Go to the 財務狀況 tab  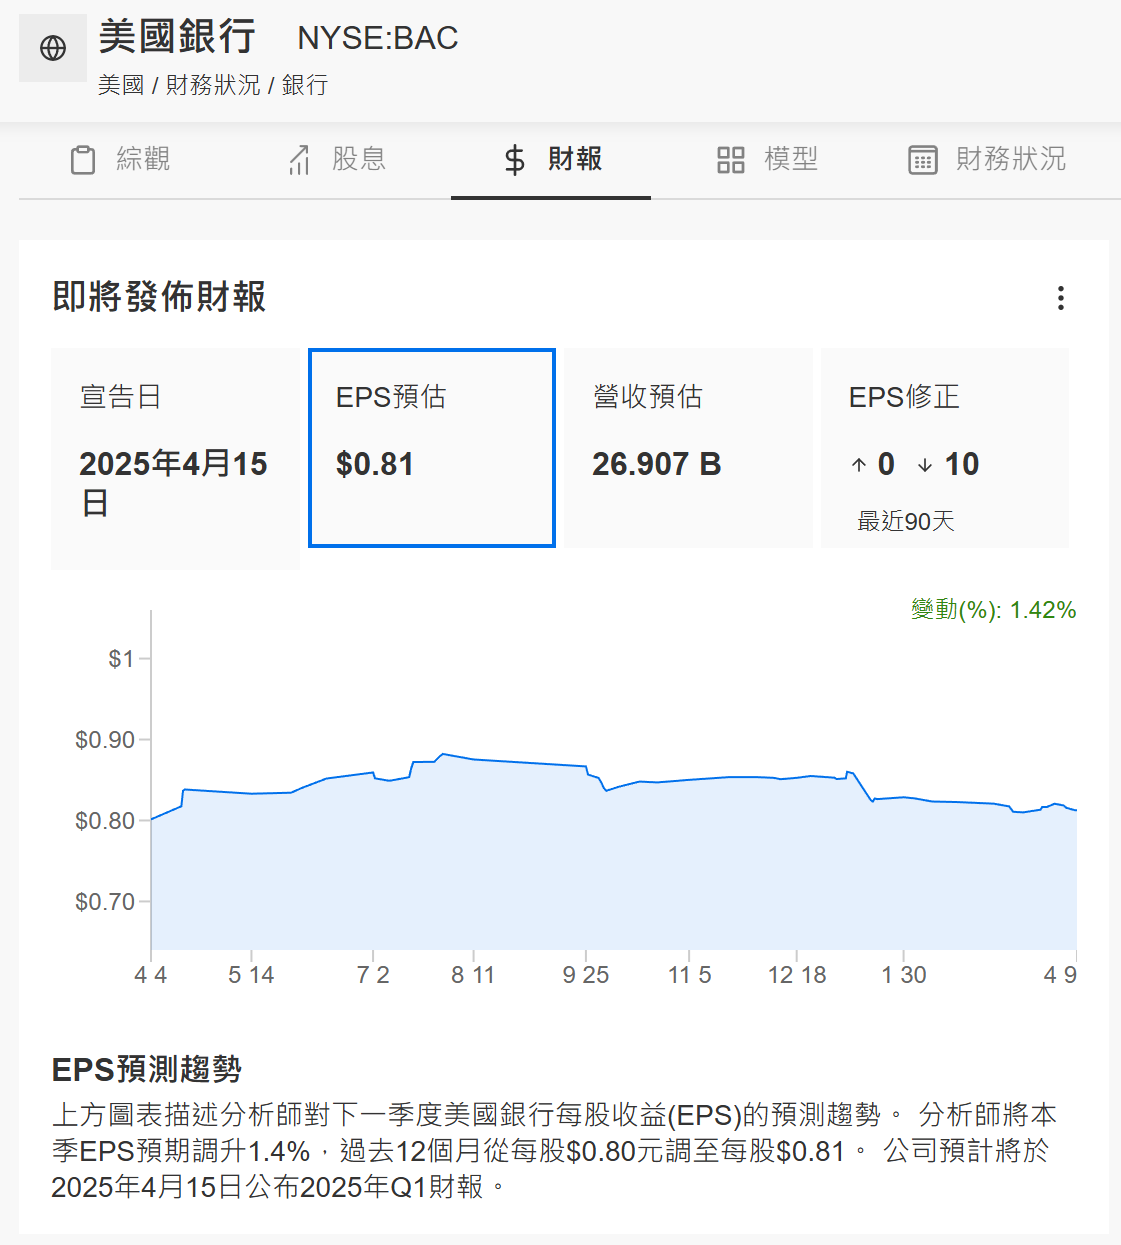[987, 160]
